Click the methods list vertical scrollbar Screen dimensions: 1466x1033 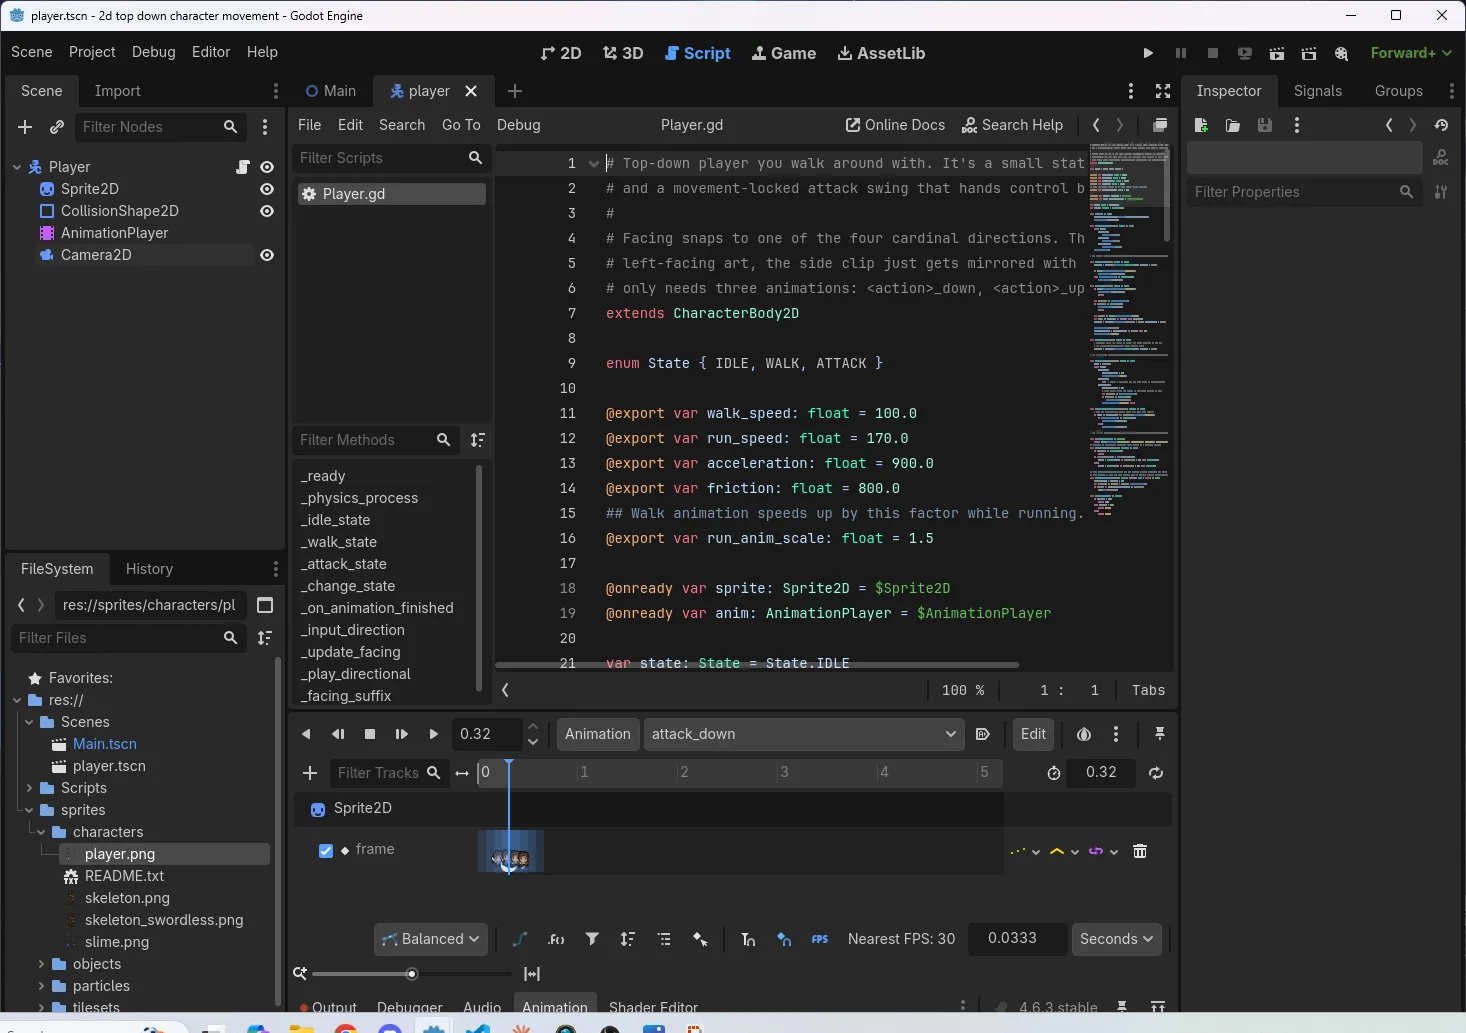pos(479,580)
